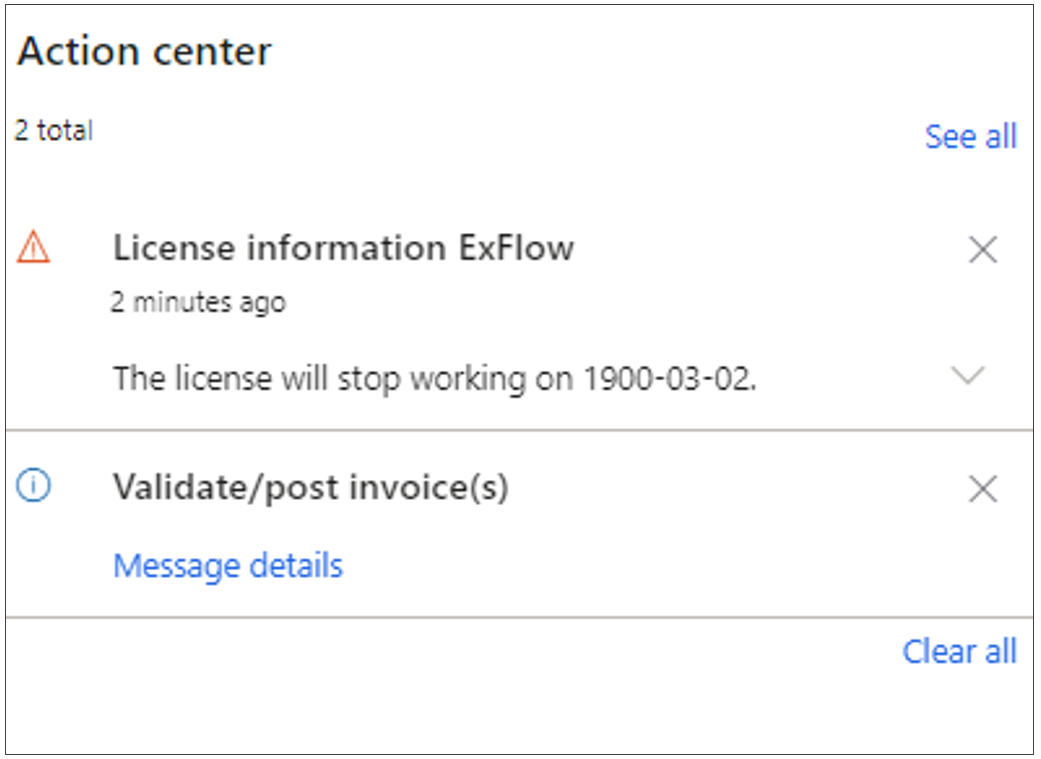
Task: Expand the license message with the chevron
Action: point(967,375)
